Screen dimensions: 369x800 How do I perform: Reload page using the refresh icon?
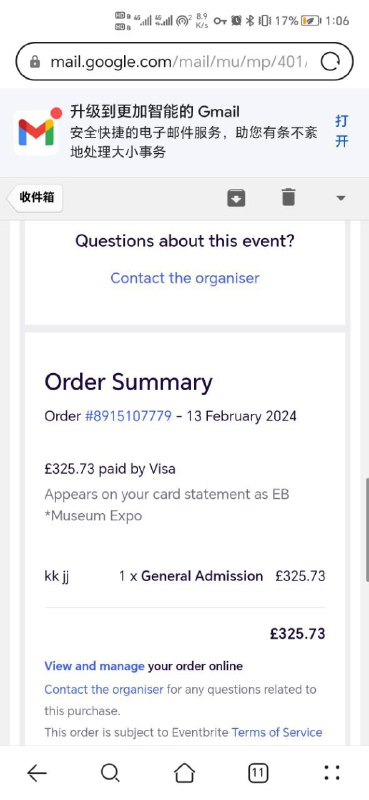330,62
